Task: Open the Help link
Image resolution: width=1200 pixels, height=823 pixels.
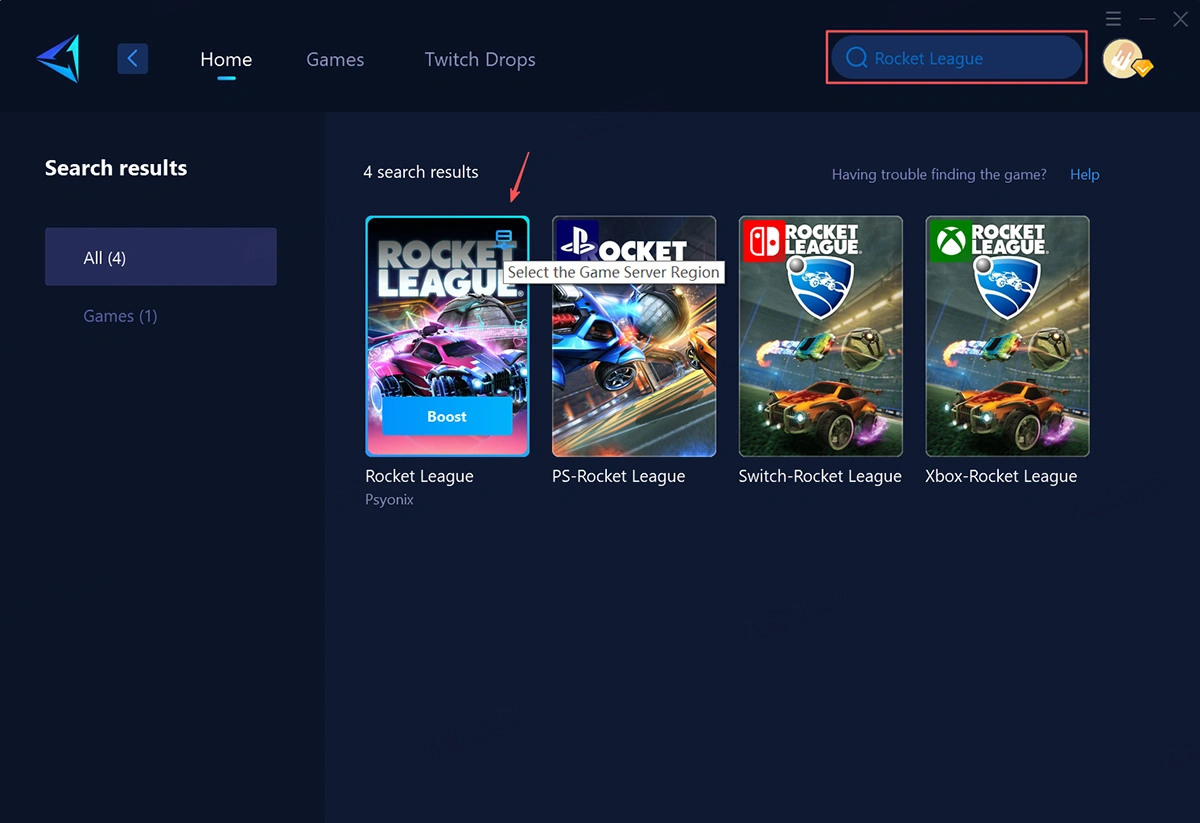Action: [x=1084, y=174]
